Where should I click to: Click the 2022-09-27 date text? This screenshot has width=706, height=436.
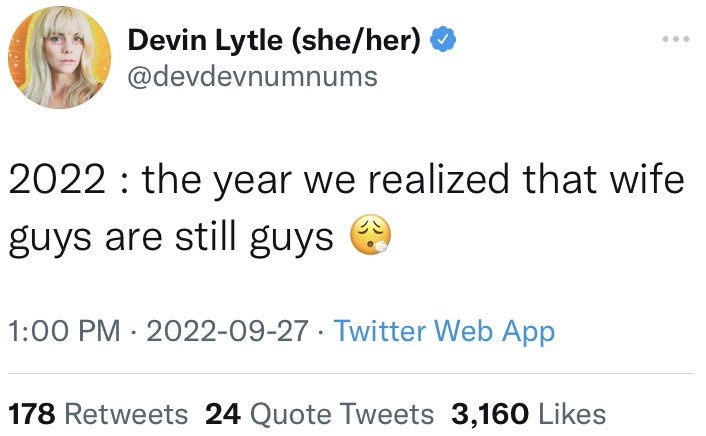pyautogui.click(x=227, y=331)
